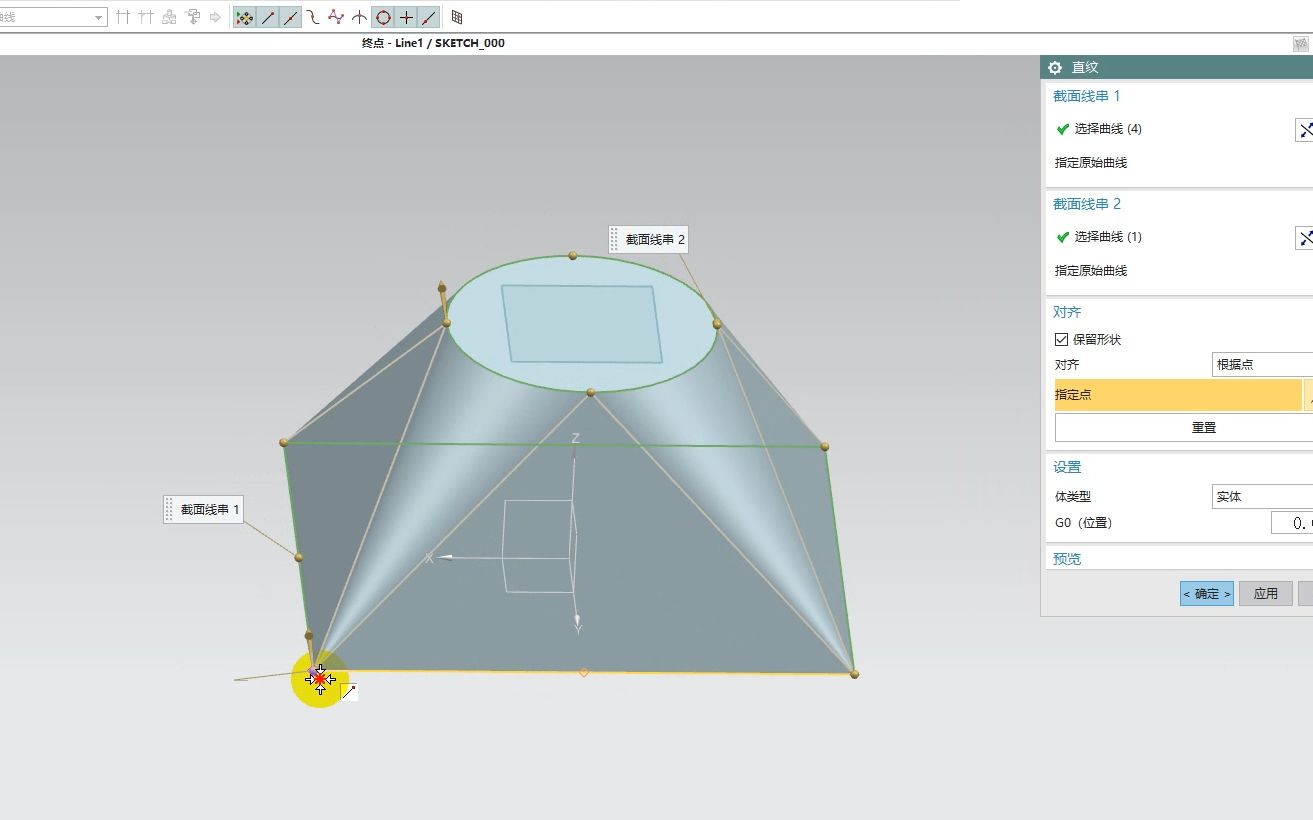The image size is (1313, 820).
Task: Click alignment point at ellipse top
Action: [x=572, y=256]
